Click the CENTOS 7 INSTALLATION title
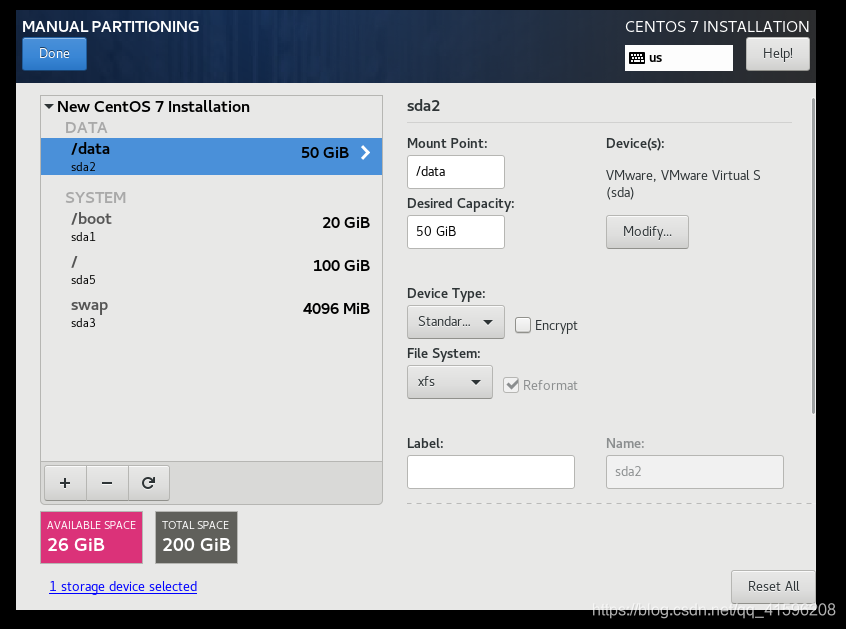This screenshot has height=629, width=846. coord(717,26)
